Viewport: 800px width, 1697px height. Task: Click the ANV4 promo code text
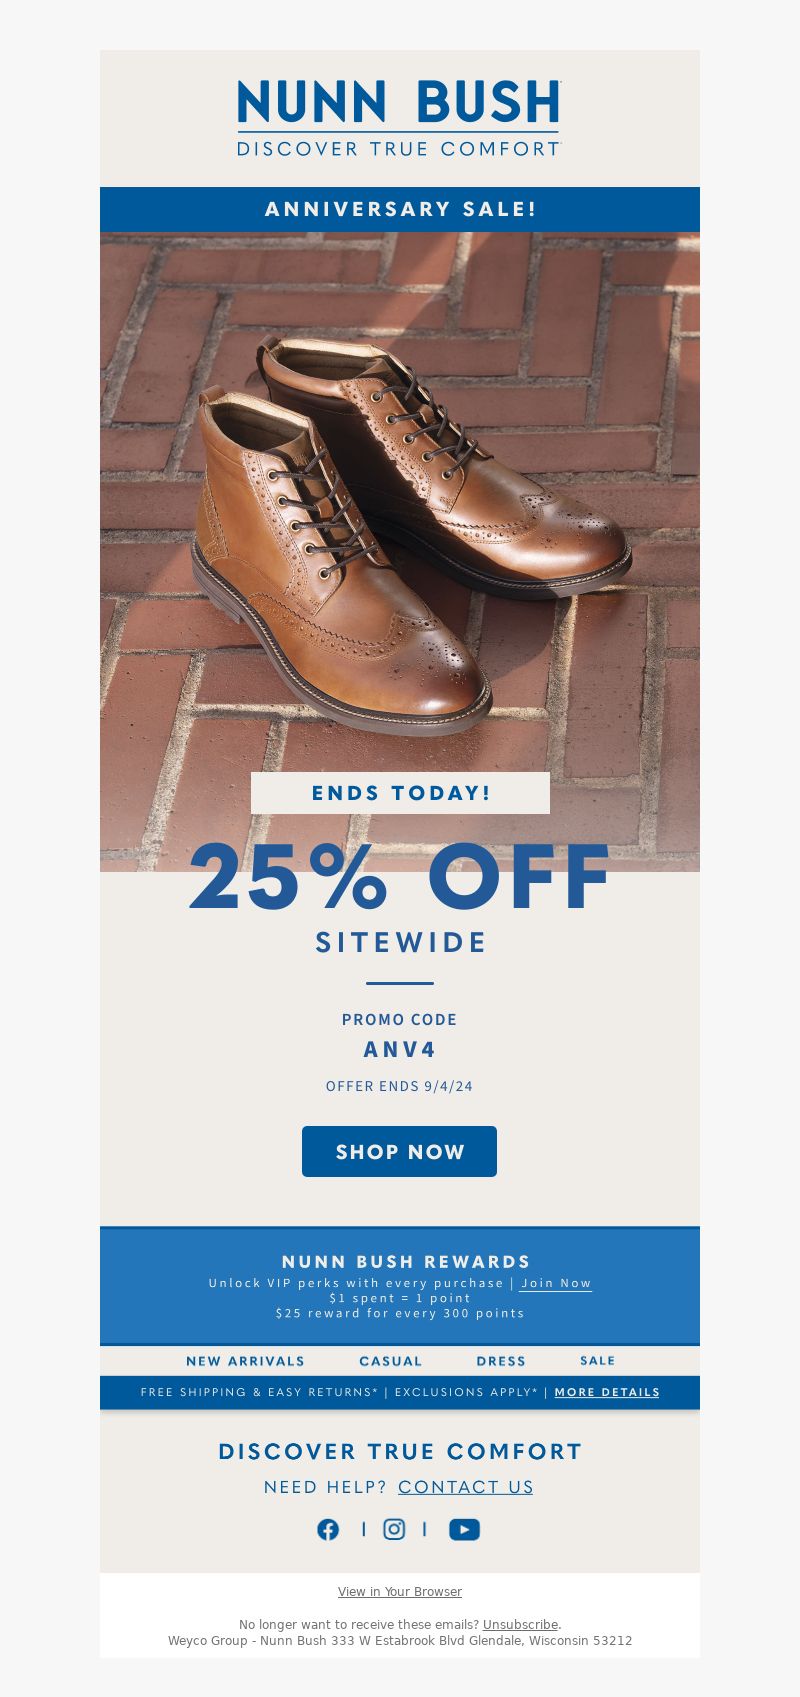point(400,1049)
